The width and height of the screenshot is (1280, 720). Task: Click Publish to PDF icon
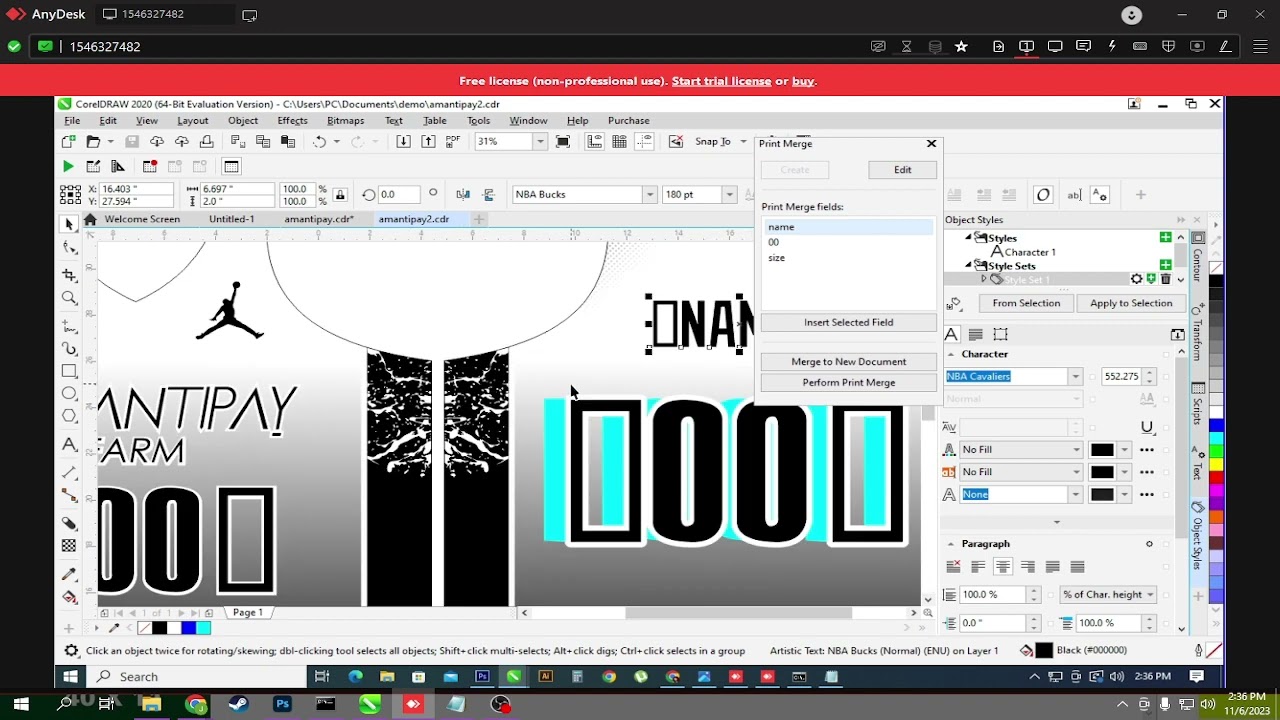pyautogui.click(x=453, y=142)
